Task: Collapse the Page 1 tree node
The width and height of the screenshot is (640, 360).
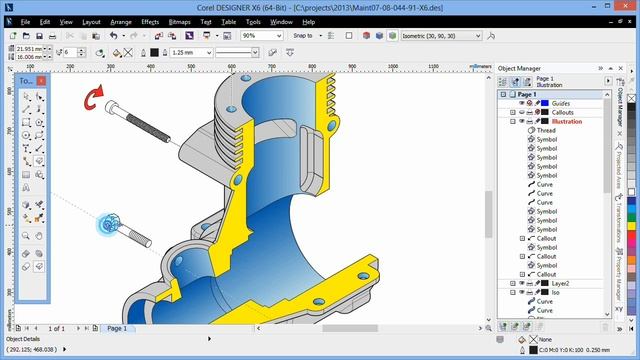Action: [503, 94]
